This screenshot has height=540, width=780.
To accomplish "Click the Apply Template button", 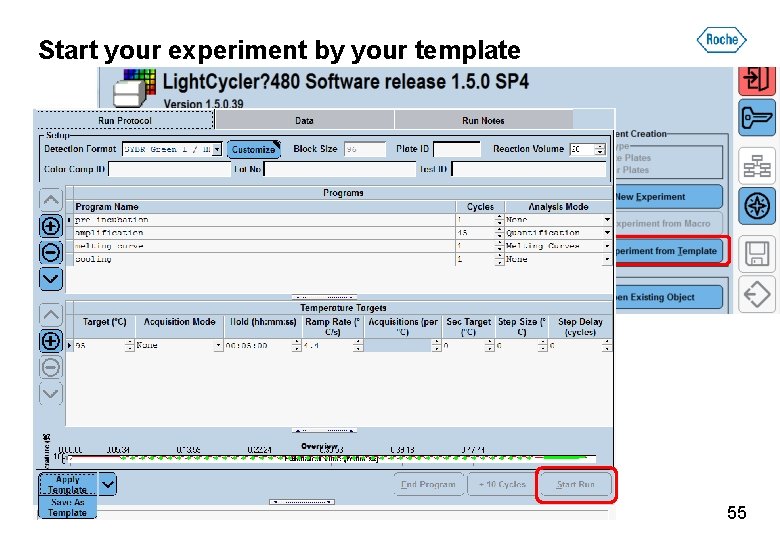I will point(68,484).
